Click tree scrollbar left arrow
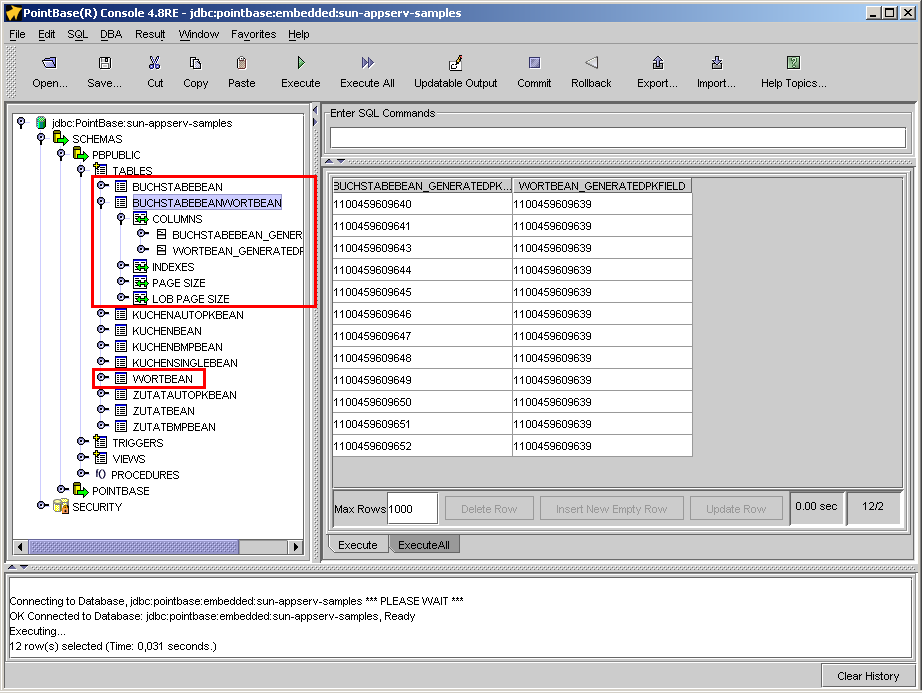Image resolution: width=922 pixels, height=693 pixels. click(21, 547)
